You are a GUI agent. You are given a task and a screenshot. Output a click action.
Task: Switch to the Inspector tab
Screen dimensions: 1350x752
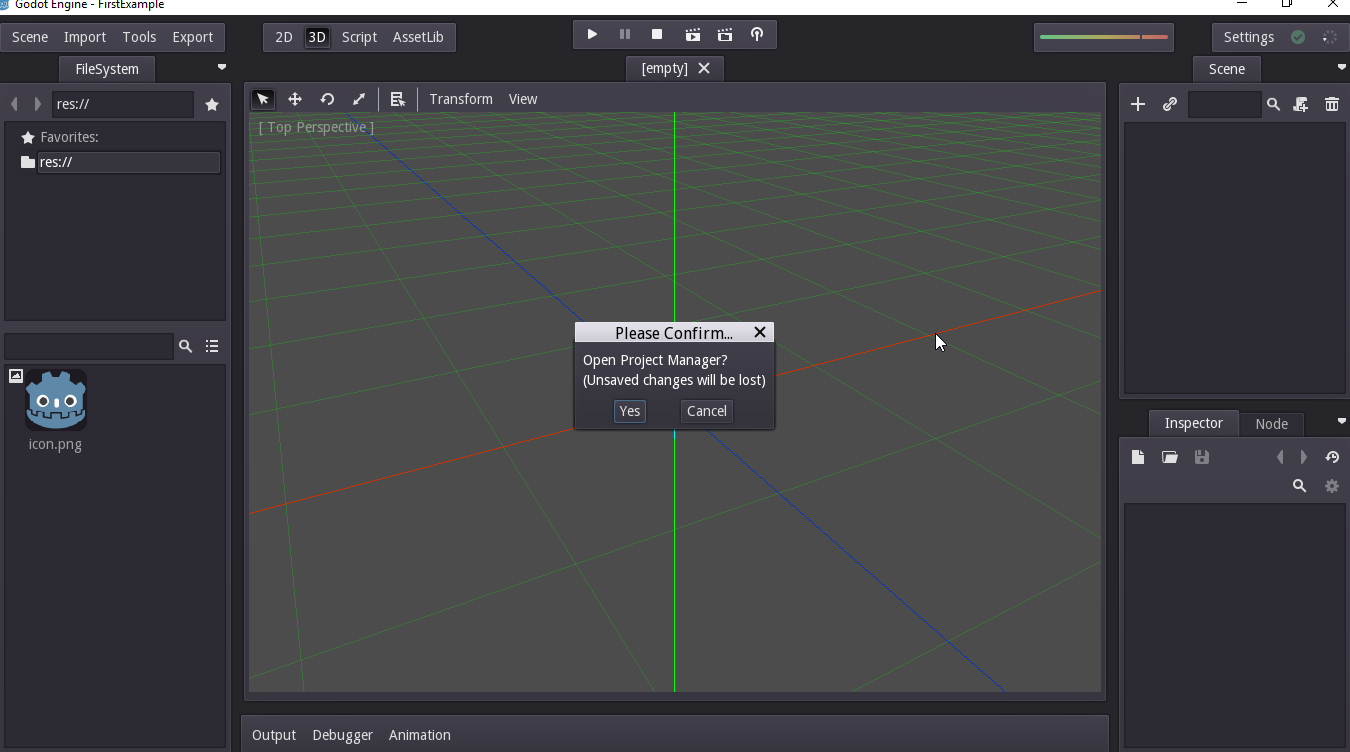tap(1193, 423)
